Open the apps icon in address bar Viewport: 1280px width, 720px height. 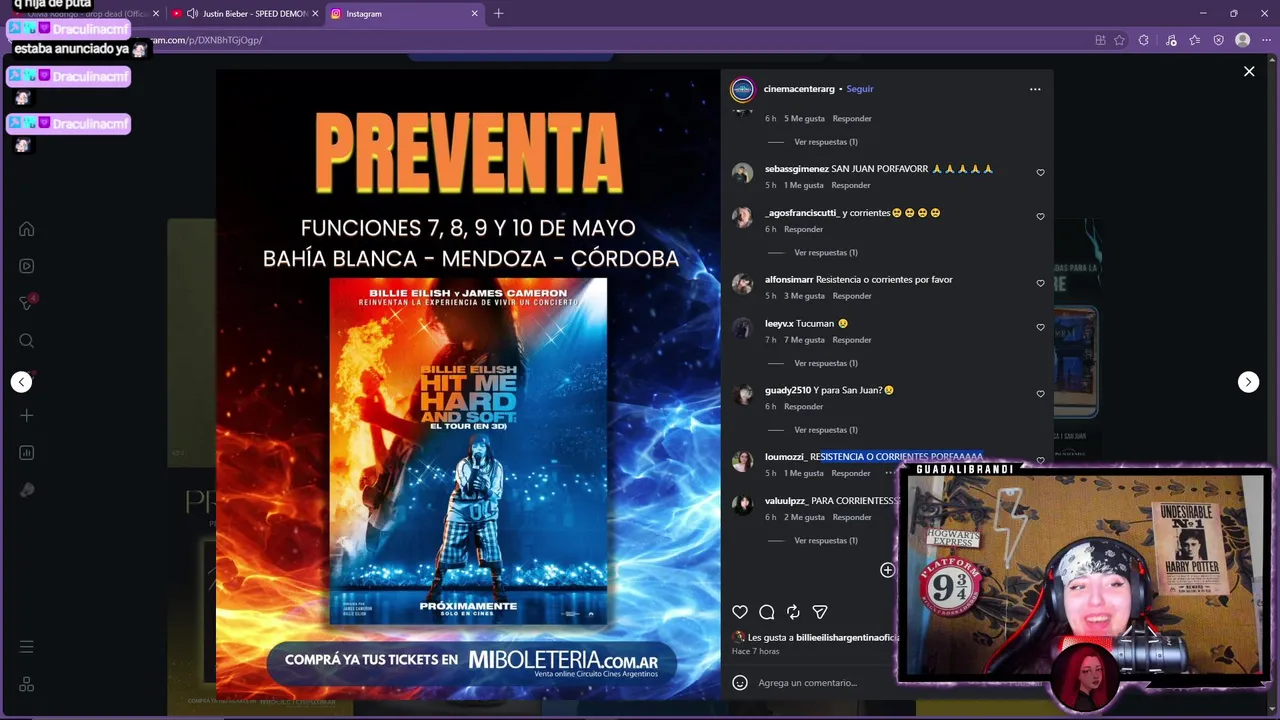click(1100, 40)
